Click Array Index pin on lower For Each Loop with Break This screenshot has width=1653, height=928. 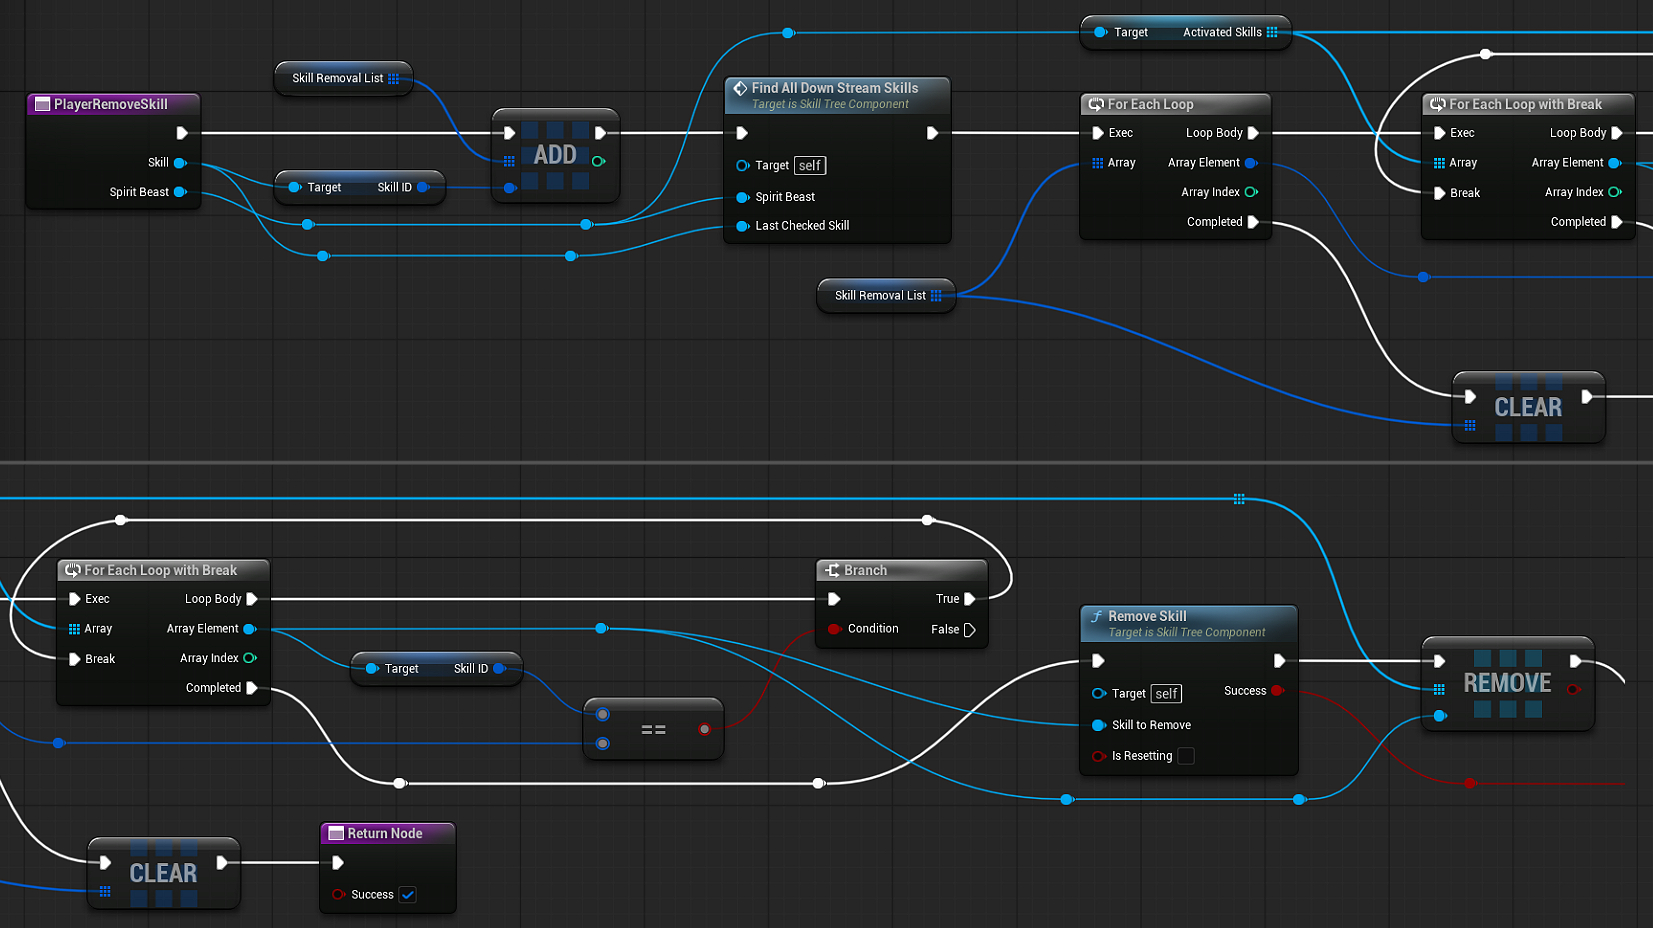pos(250,658)
